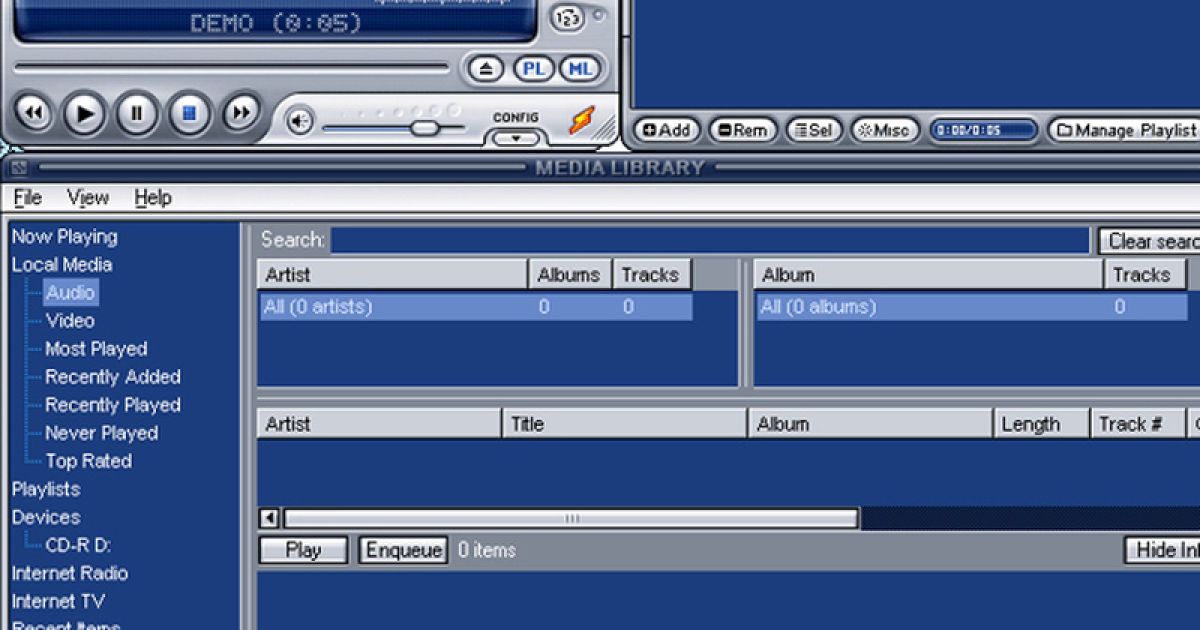The width and height of the screenshot is (1200, 630).
Task: Open the Sel menu in the playlist
Action: pos(812,130)
